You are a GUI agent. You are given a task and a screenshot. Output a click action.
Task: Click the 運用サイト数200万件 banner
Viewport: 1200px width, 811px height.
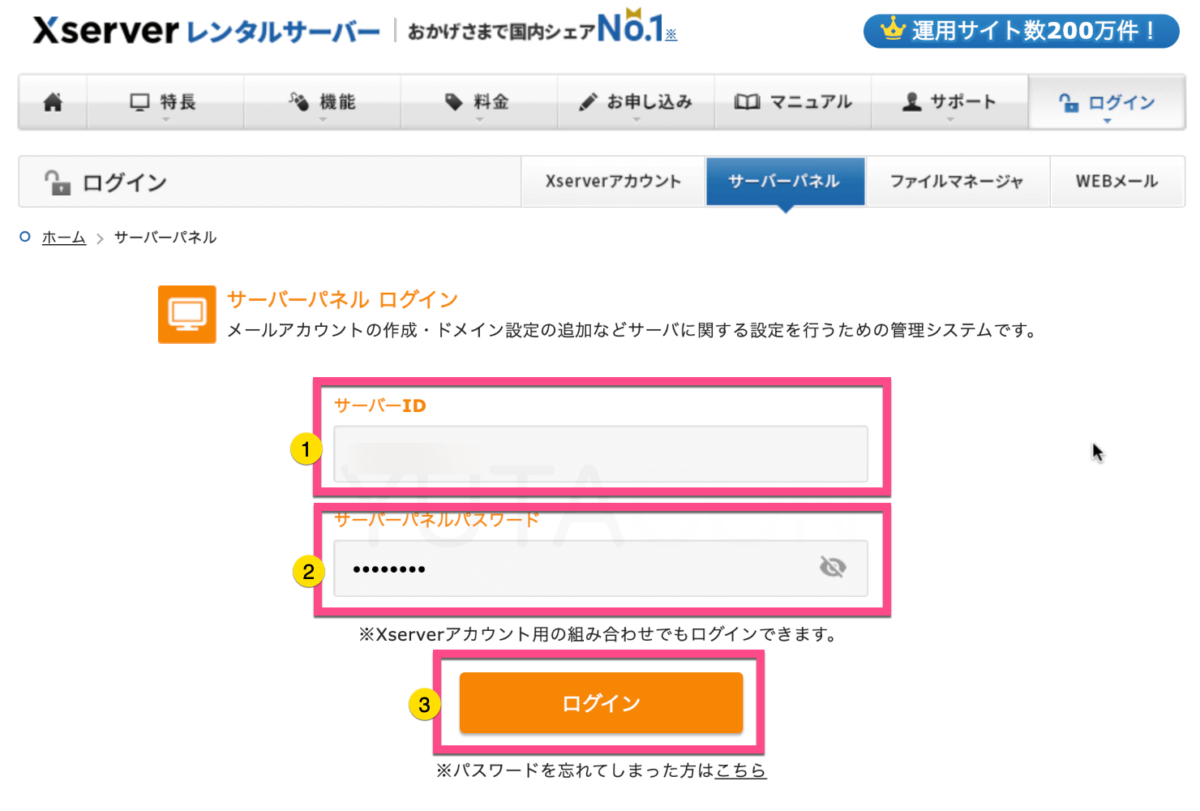click(x=1023, y=31)
